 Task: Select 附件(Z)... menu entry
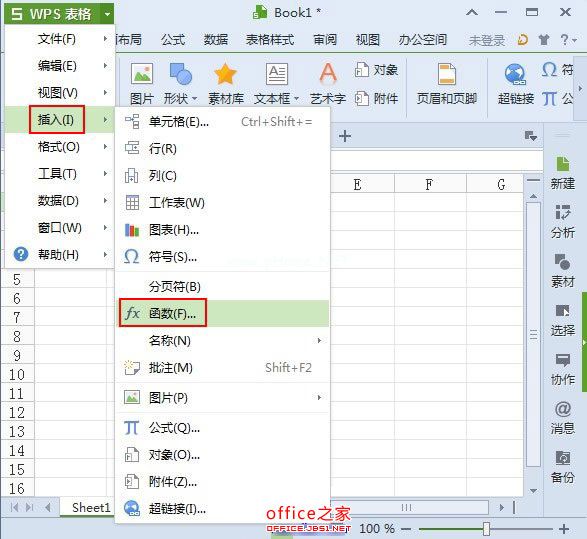[x=223, y=481]
